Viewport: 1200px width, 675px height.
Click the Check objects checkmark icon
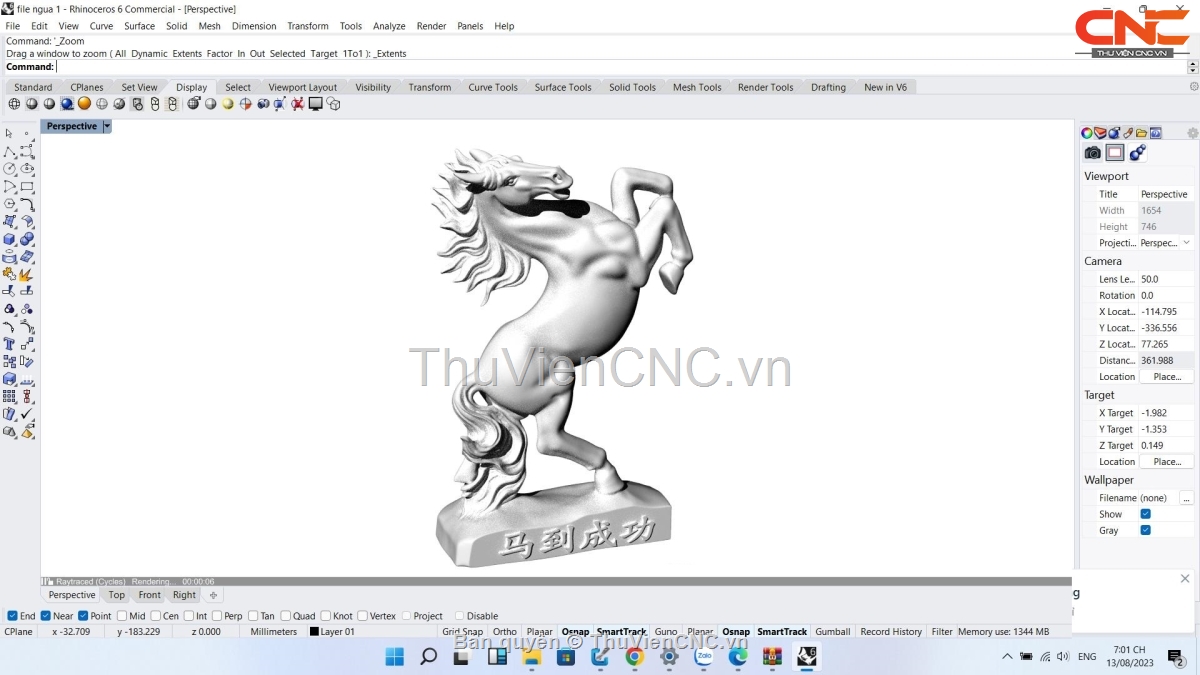(x=27, y=413)
